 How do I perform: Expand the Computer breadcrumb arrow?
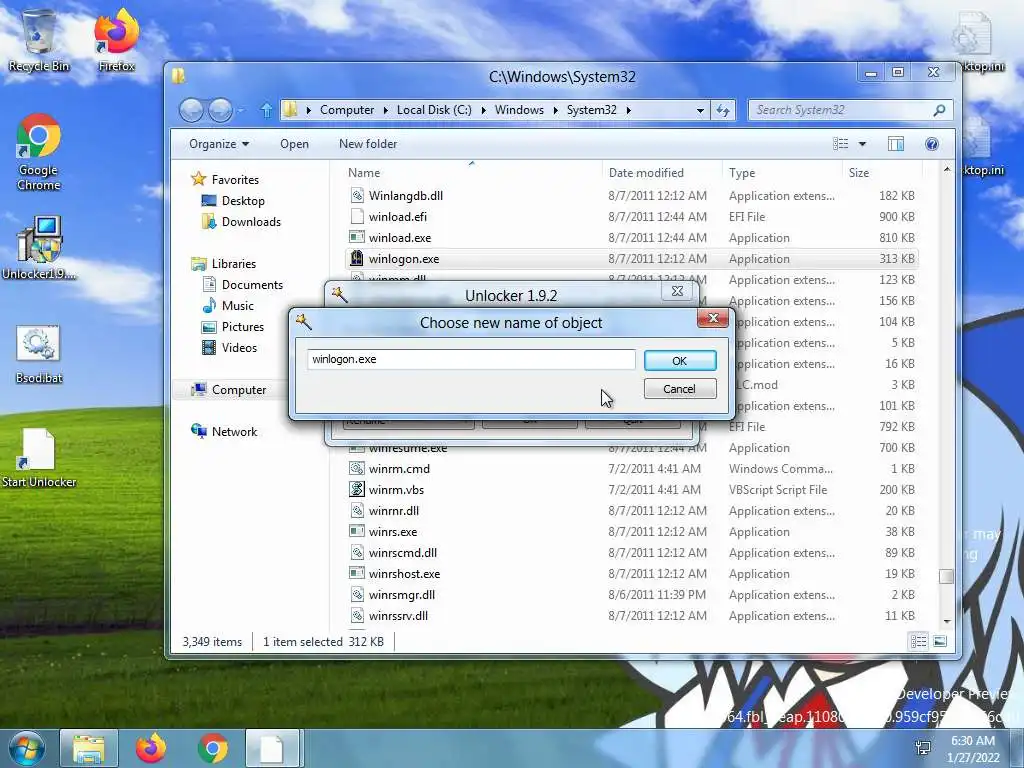[386, 110]
